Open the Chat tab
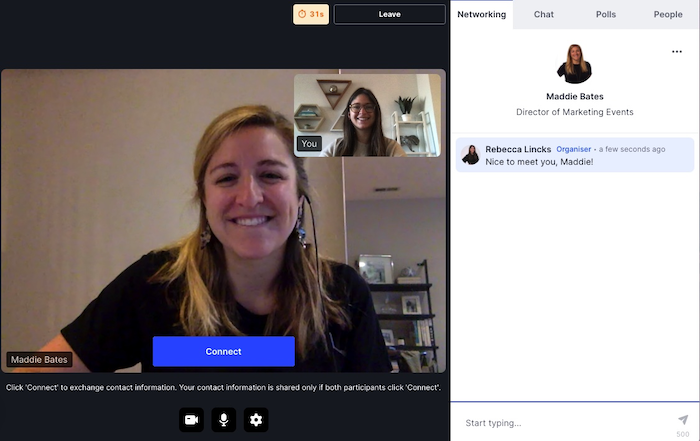 pos(544,14)
